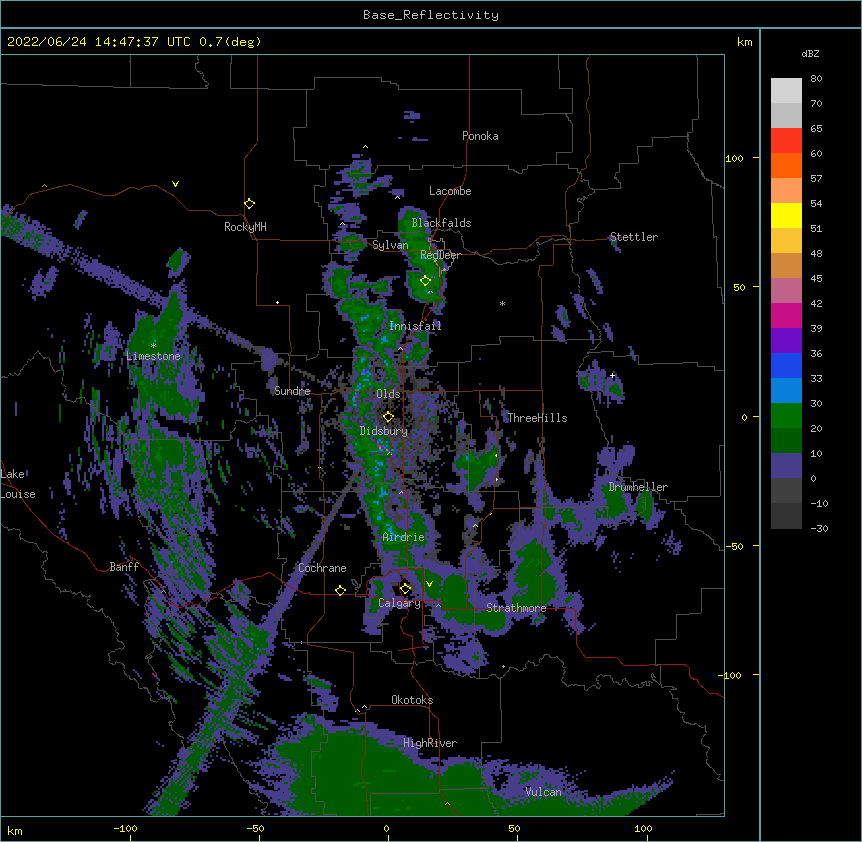Click the RedDeer city label
This screenshot has height=842, width=862.
click(440, 255)
